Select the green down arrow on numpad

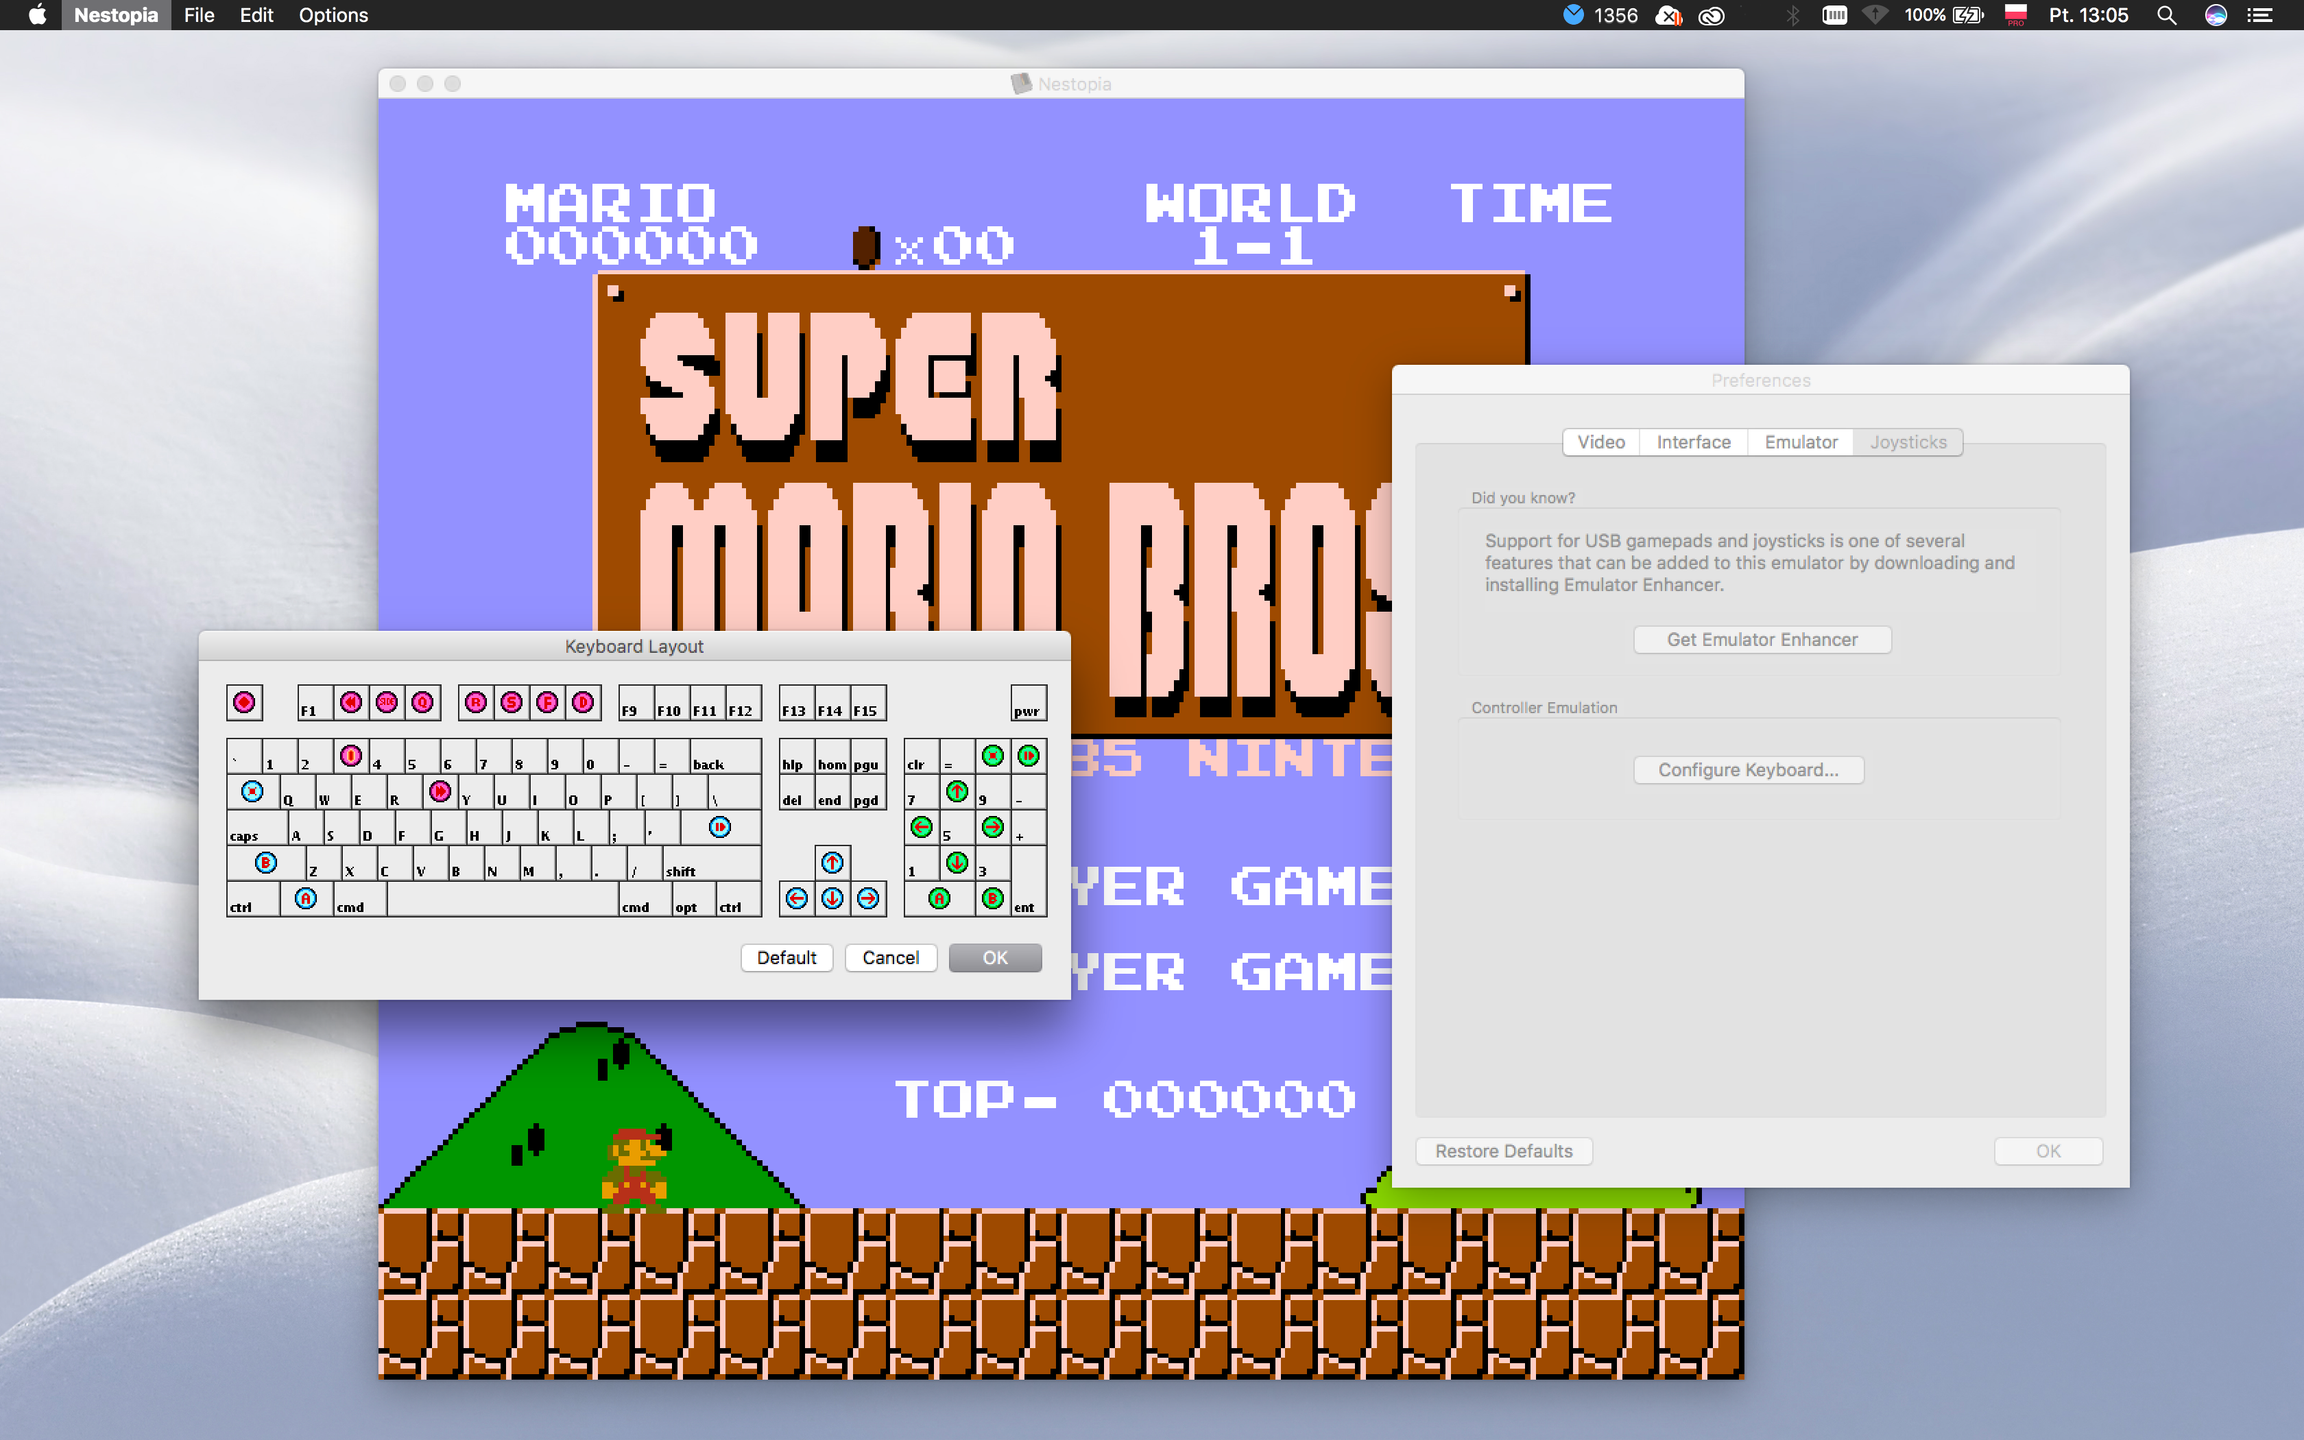pyautogui.click(x=957, y=862)
